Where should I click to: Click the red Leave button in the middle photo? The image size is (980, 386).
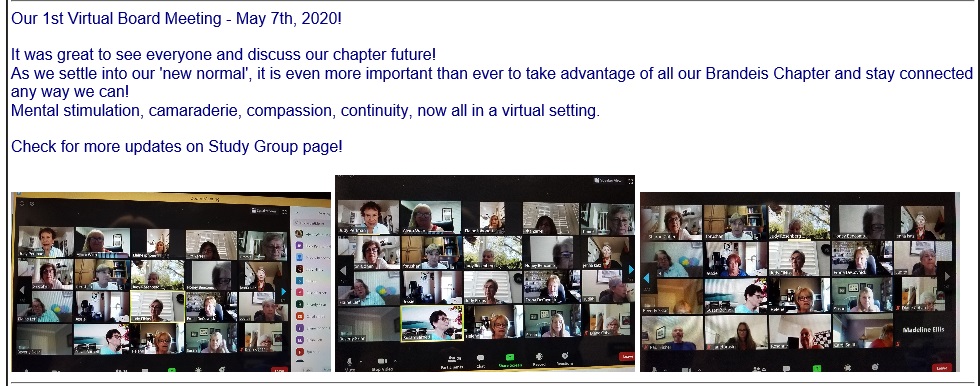(627, 357)
